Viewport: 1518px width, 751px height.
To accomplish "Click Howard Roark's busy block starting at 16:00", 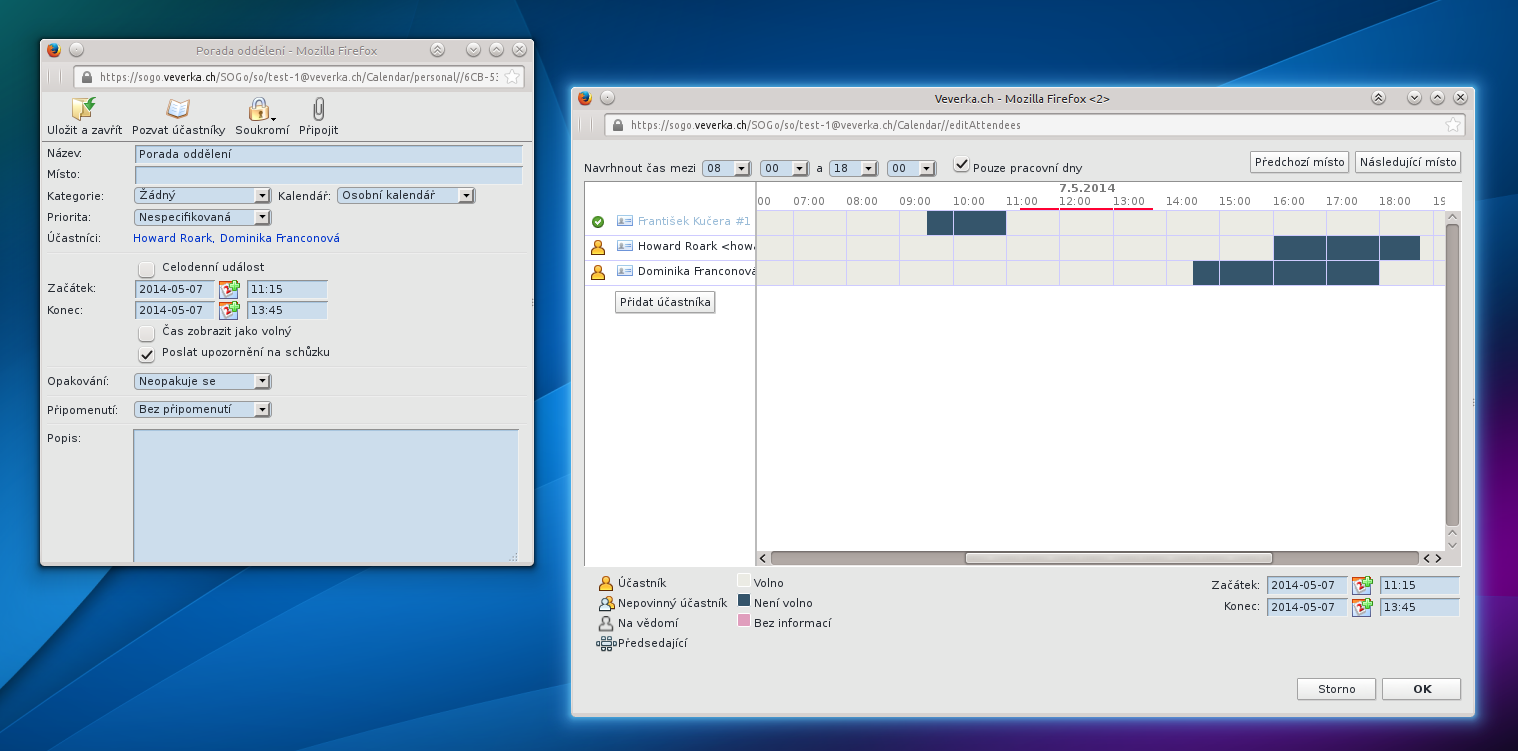I will (1347, 248).
